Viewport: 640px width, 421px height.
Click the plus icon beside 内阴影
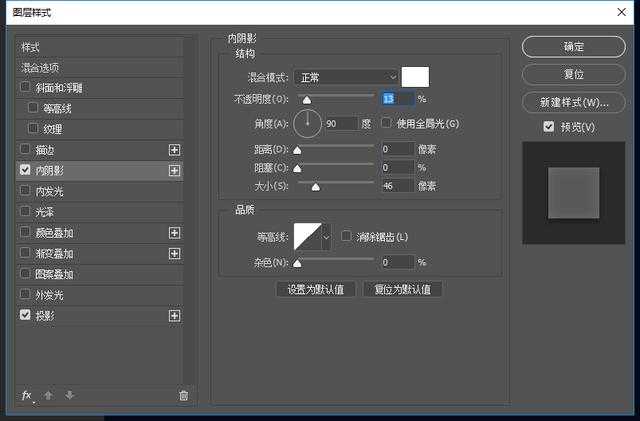tap(175, 170)
